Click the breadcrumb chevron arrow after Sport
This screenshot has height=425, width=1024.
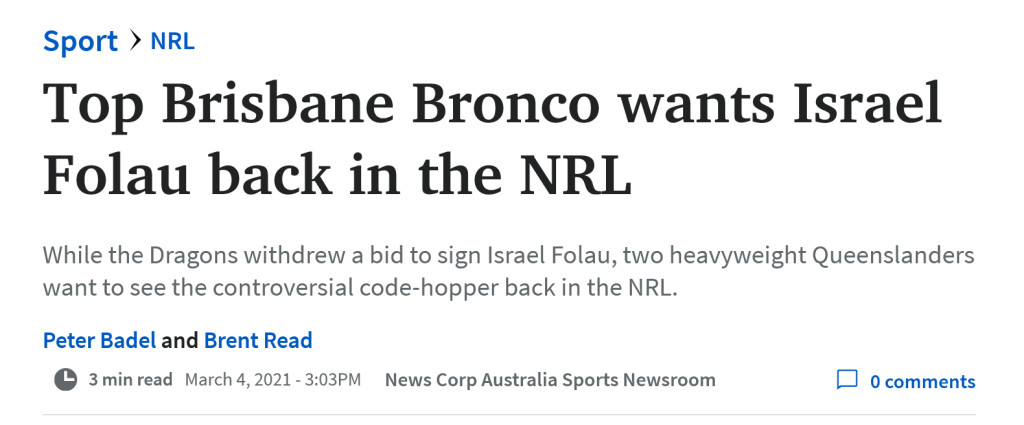click(135, 41)
